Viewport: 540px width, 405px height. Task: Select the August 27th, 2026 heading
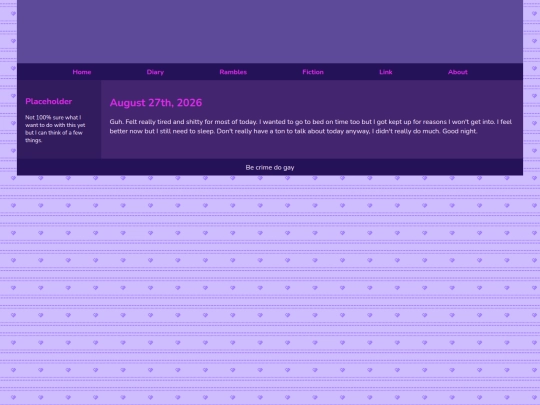click(x=156, y=103)
